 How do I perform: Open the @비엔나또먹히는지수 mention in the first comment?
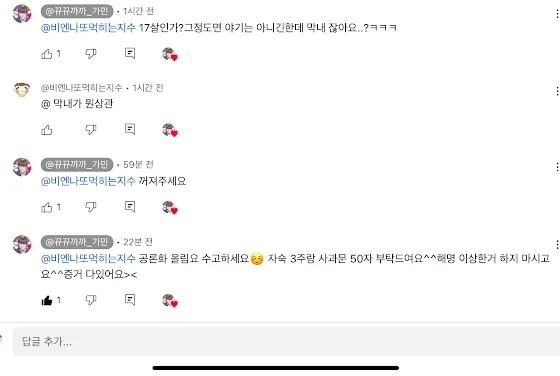point(88,28)
